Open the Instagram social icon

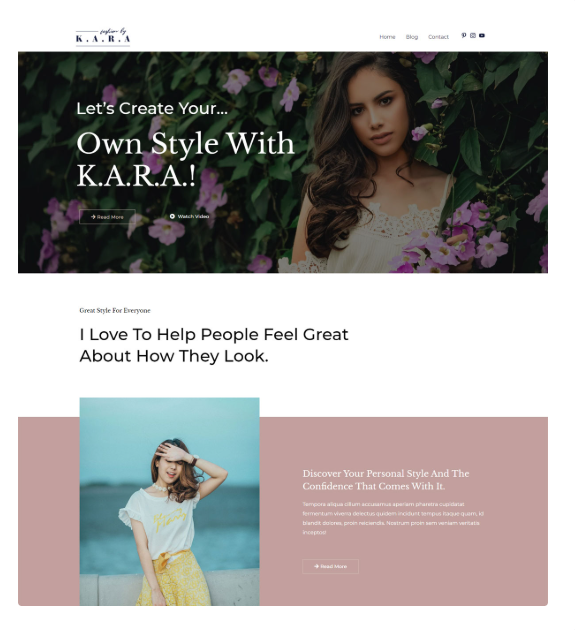tap(473, 35)
